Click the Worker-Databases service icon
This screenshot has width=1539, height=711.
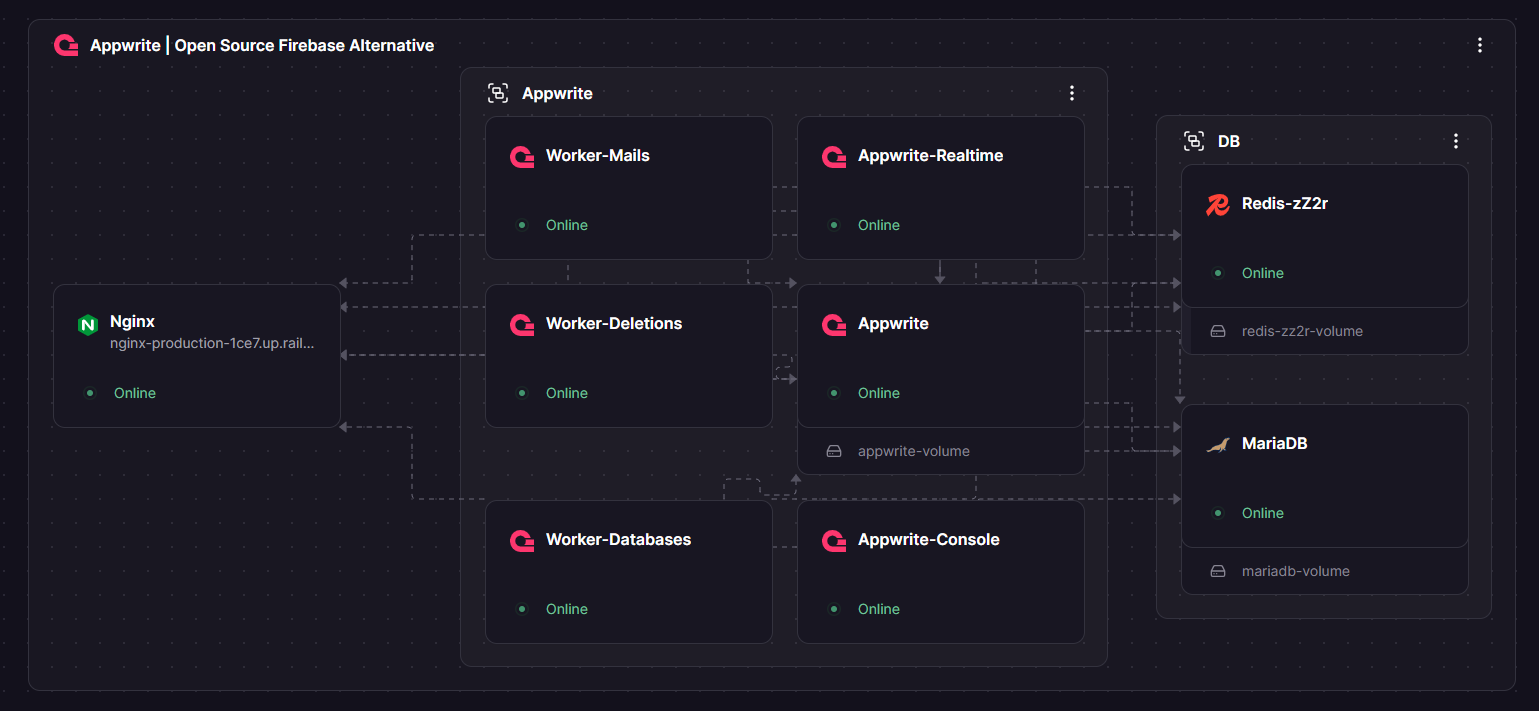coord(522,540)
